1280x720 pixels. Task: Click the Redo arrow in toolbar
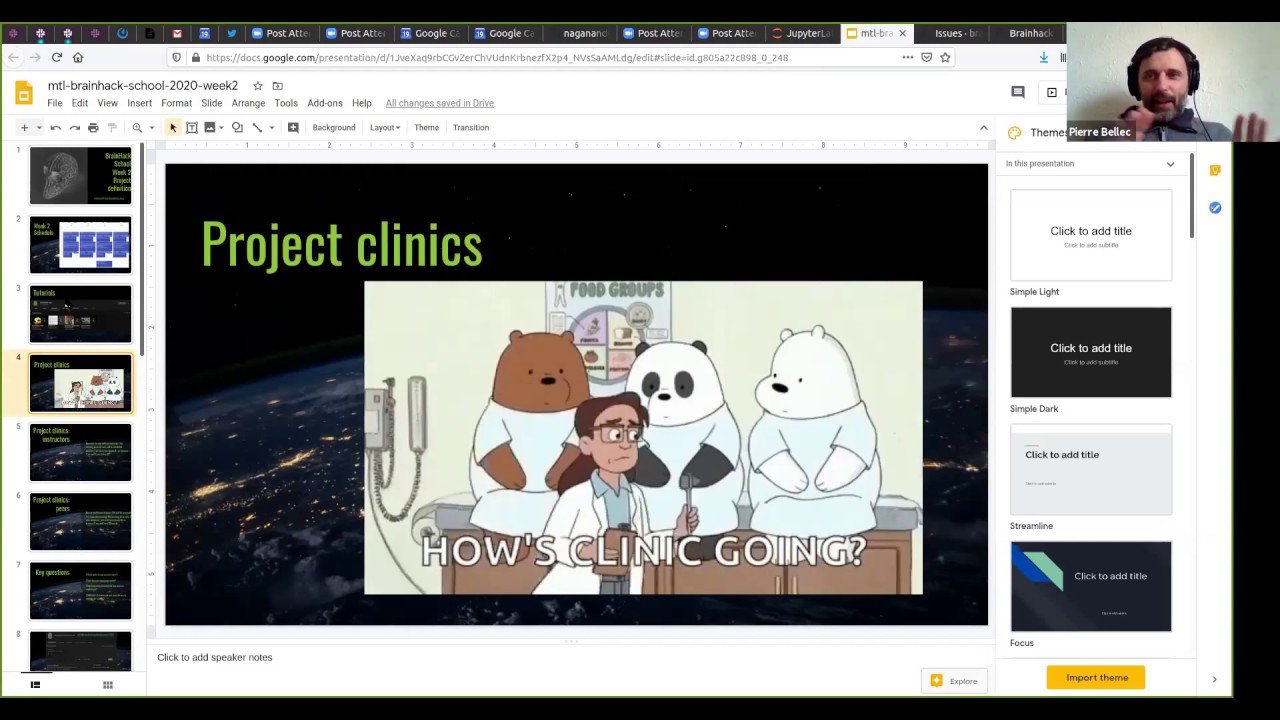click(75, 128)
